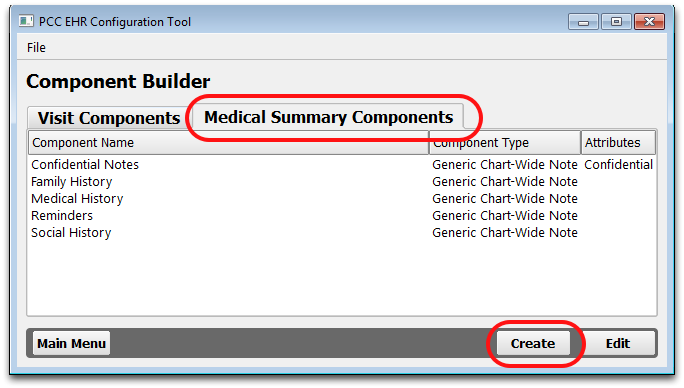
Task: Switch to the Visit Components tab
Action: point(109,118)
